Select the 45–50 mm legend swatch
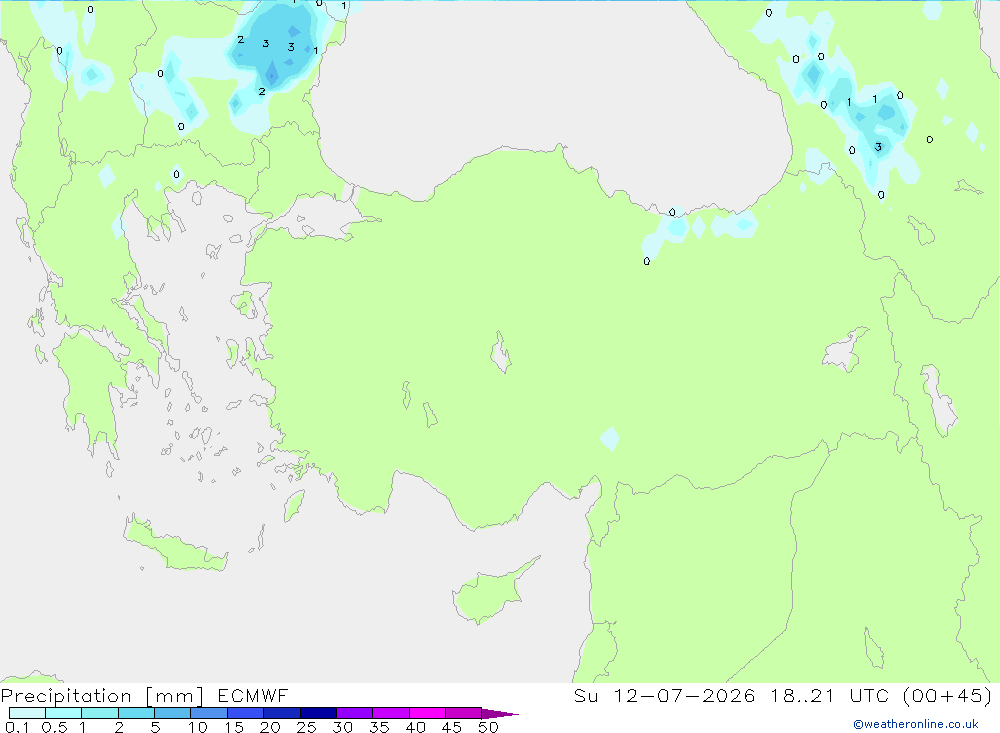Image resolution: width=1000 pixels, height=733 pixels. click(x=463, y=713)
